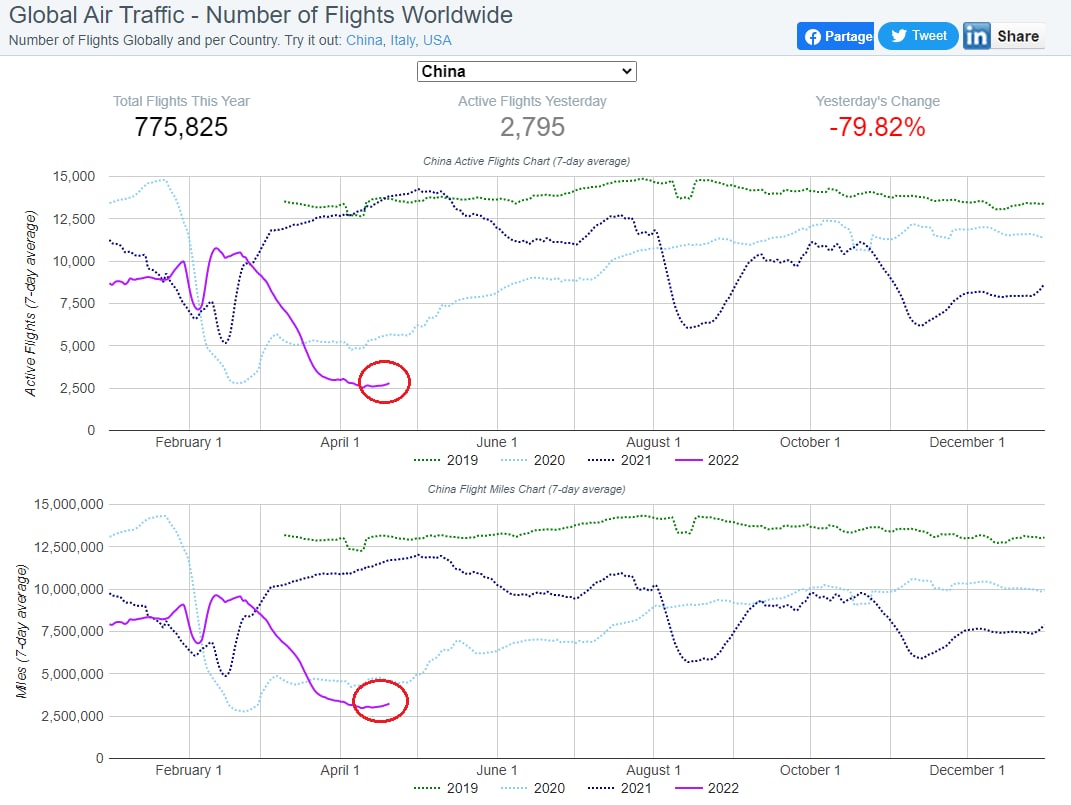1071x805 pixels.
Task: Toggle 2022 series in active flights legend
Action: coord(707,460)
